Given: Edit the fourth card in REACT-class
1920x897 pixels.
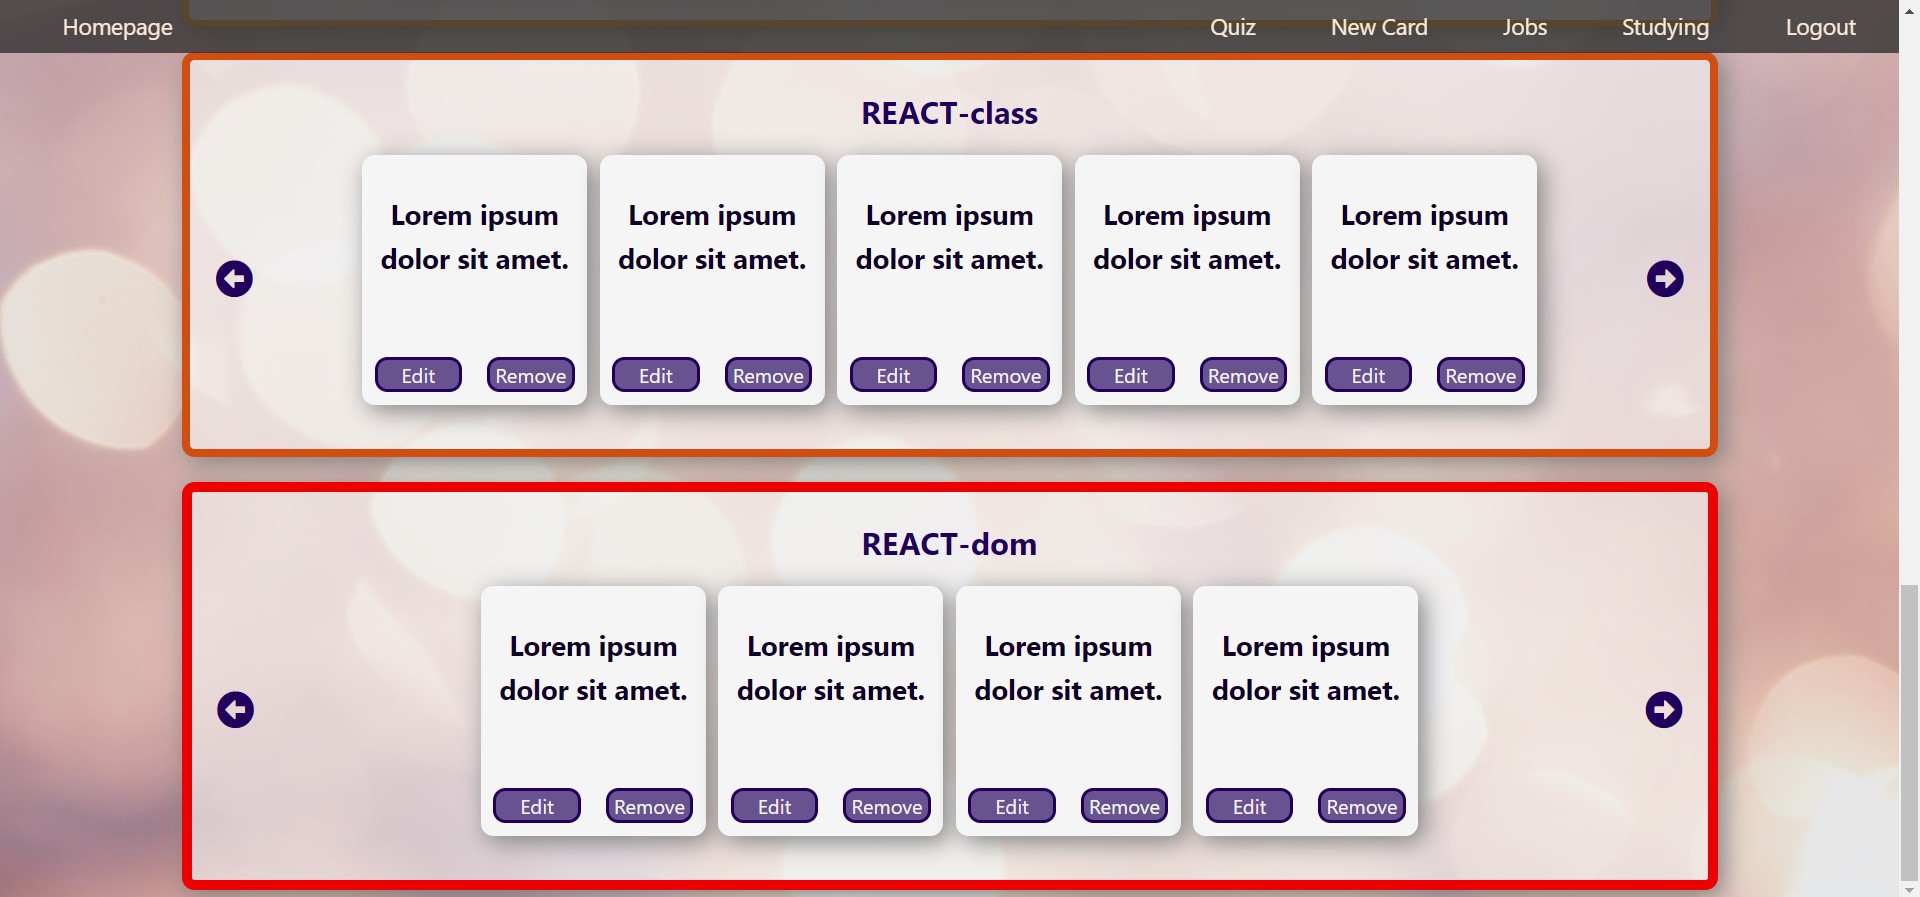Looking at the screenshot, I should coord(1131,375).
